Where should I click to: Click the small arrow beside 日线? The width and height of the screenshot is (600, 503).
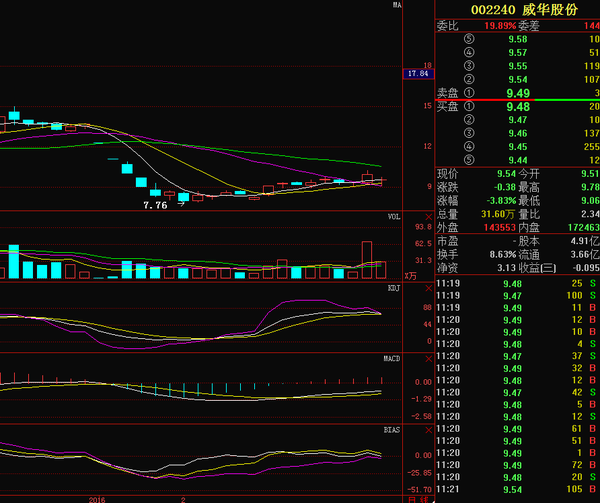pyautogui.click(x=432, y=500)
